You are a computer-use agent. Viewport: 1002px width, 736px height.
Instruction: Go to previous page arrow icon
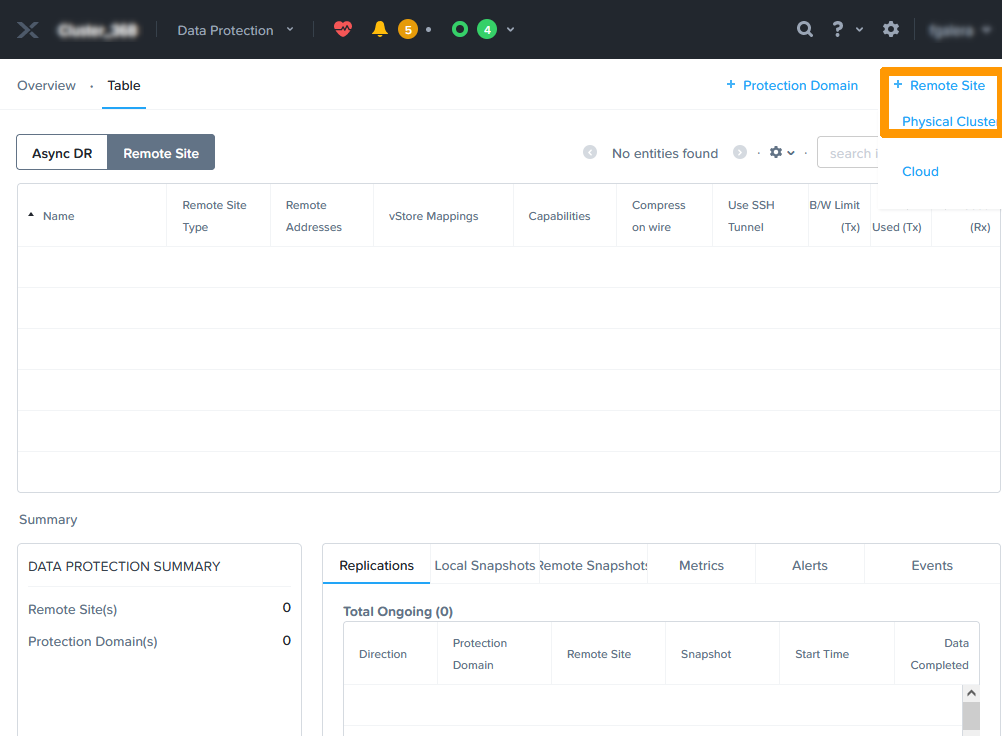(x=590, y=153)
